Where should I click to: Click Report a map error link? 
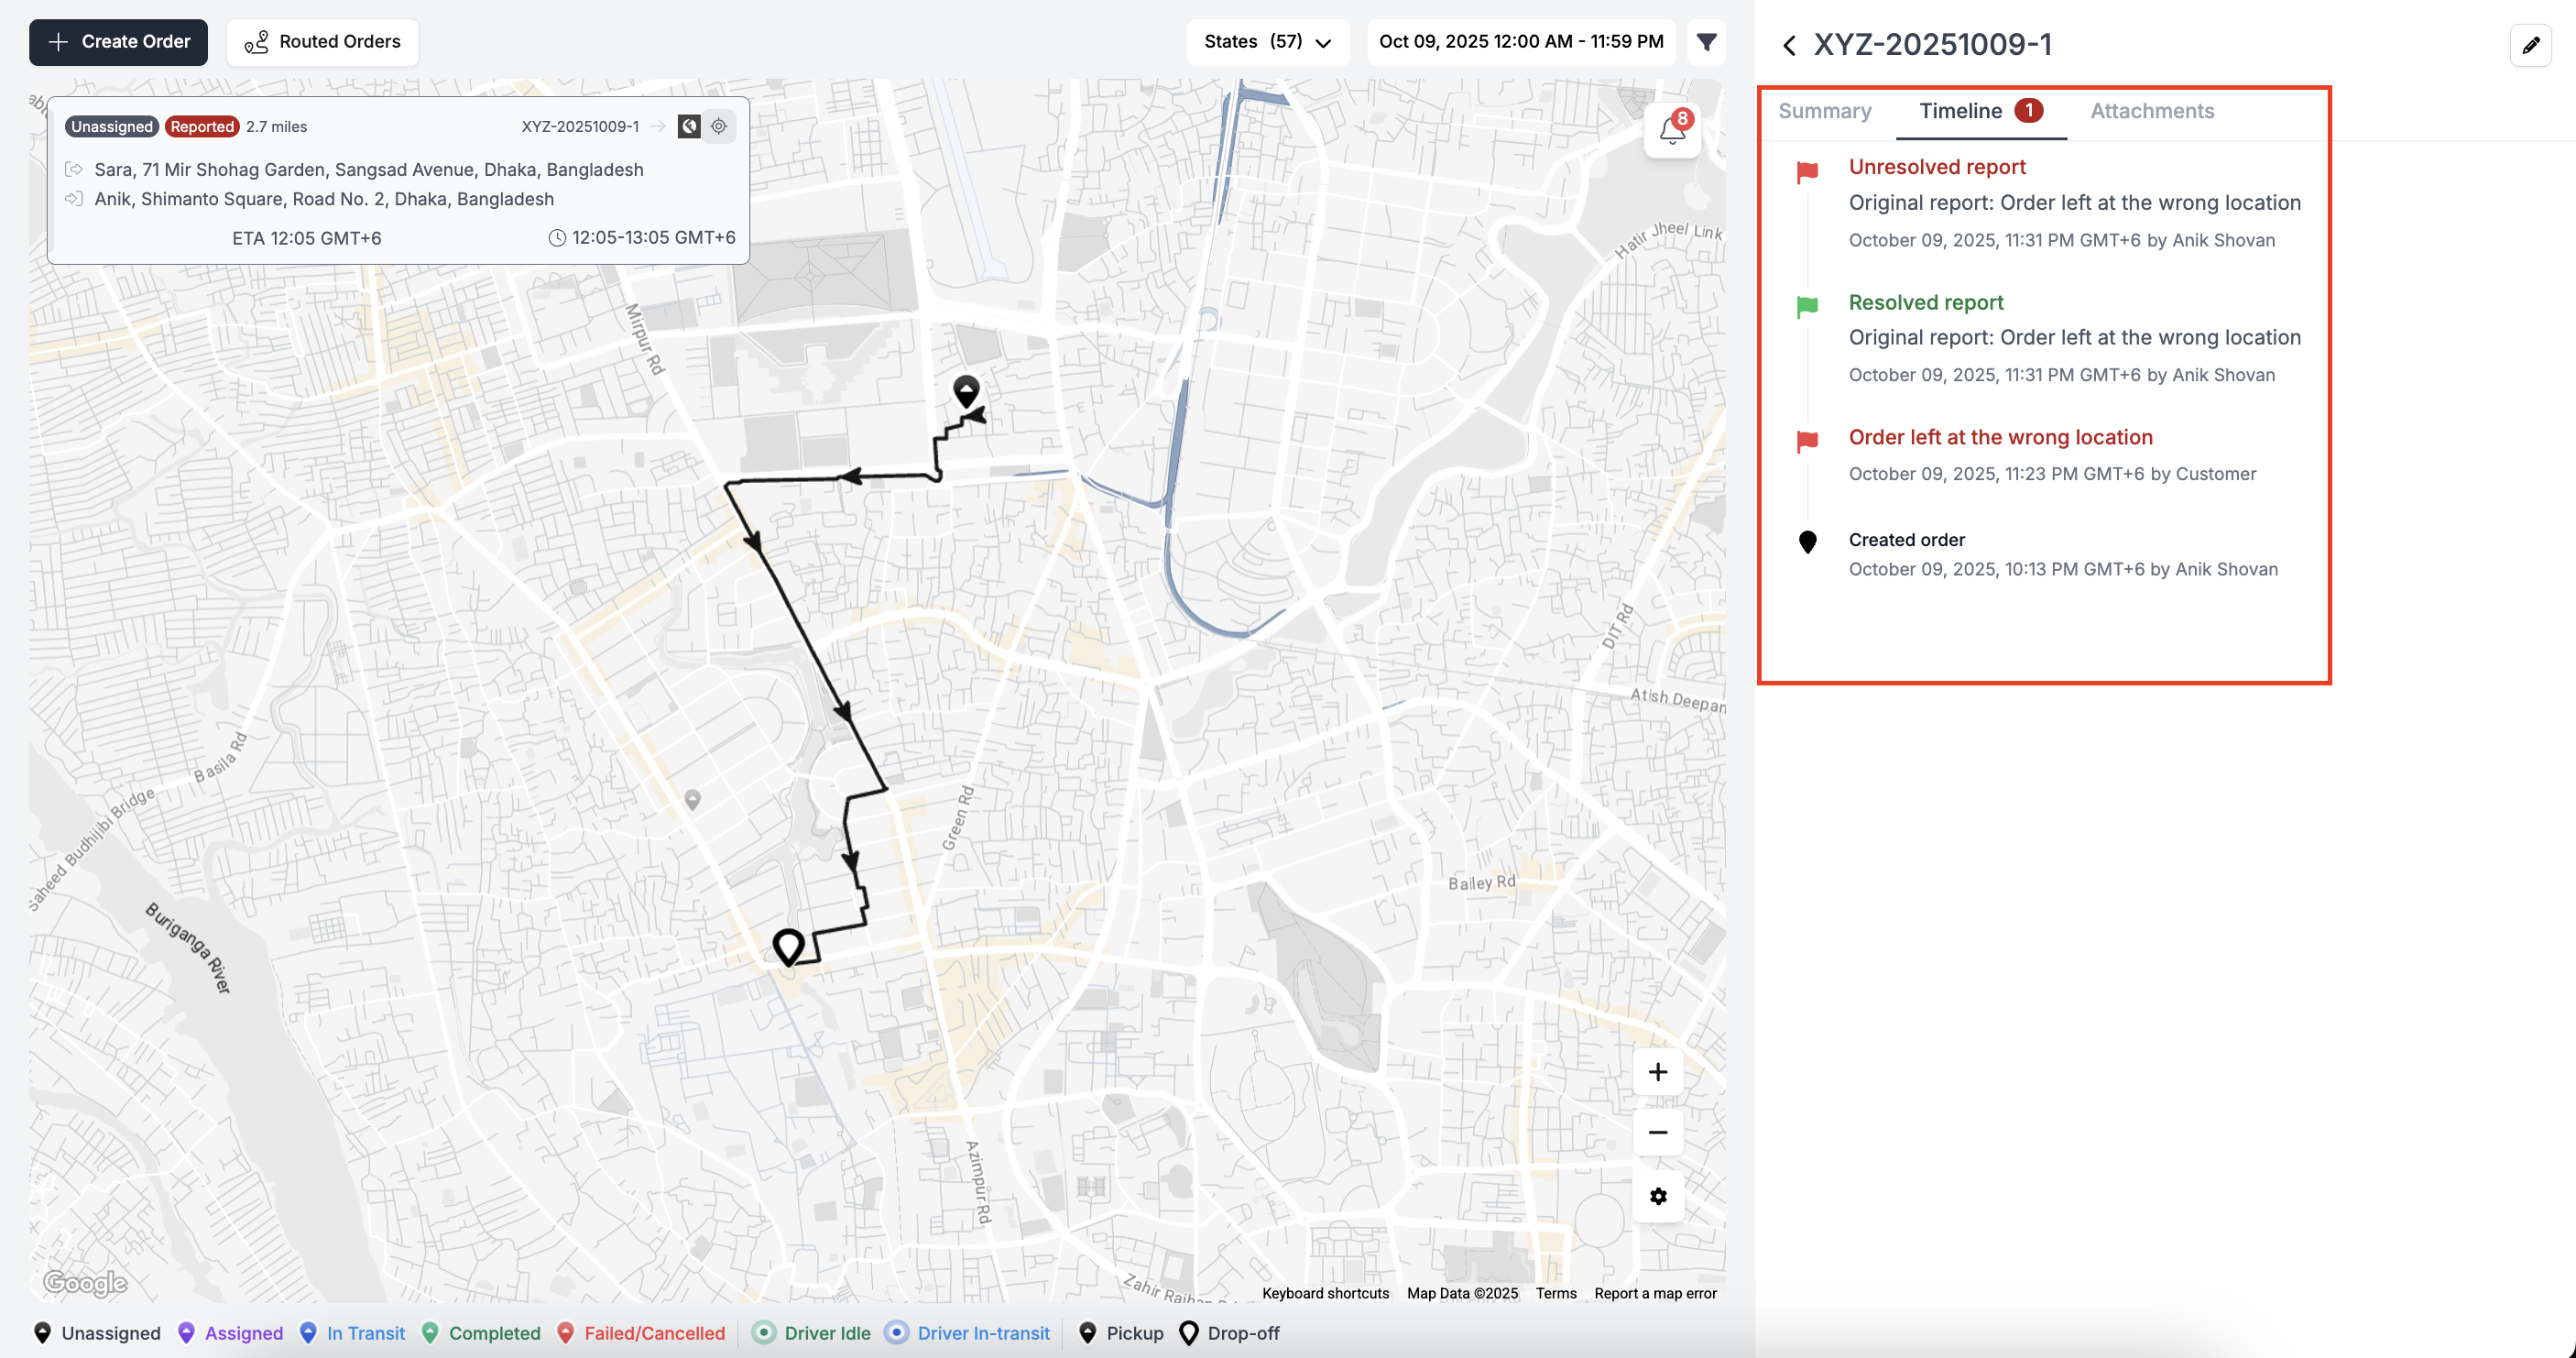pyautogui.click(x=1655, y=1293)
